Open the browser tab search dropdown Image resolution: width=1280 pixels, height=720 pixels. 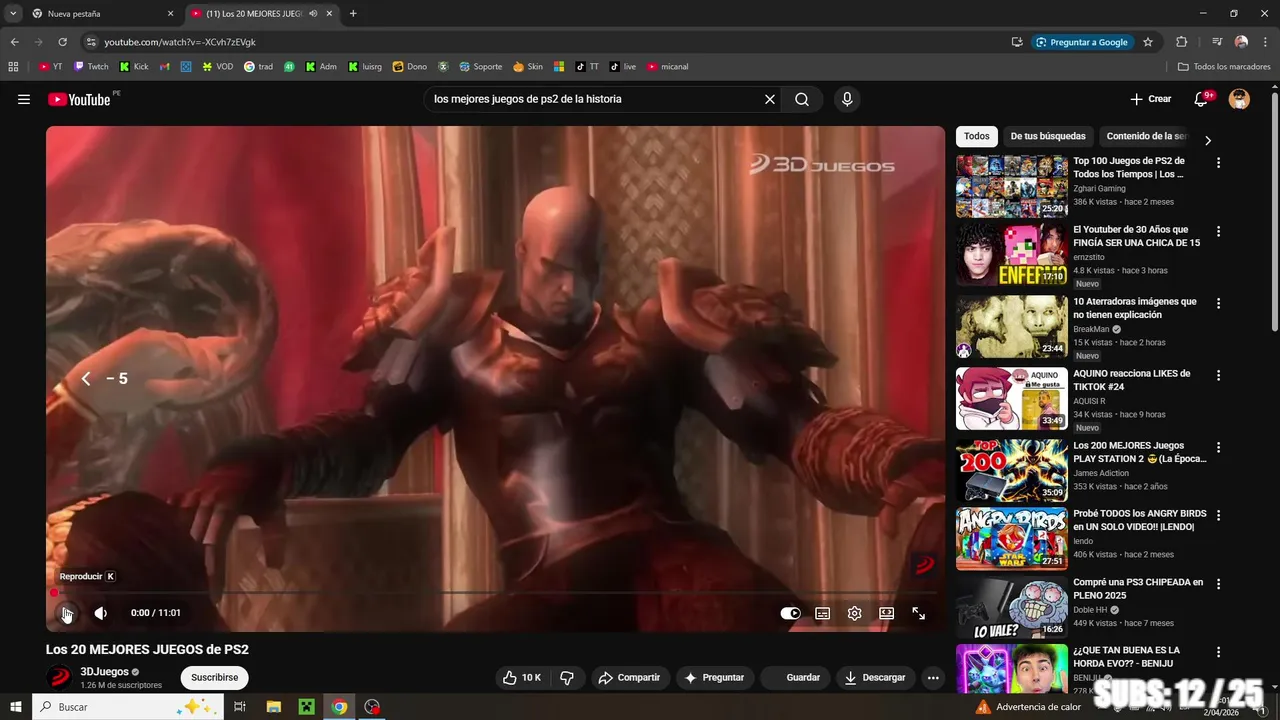(x=13, y=14)
